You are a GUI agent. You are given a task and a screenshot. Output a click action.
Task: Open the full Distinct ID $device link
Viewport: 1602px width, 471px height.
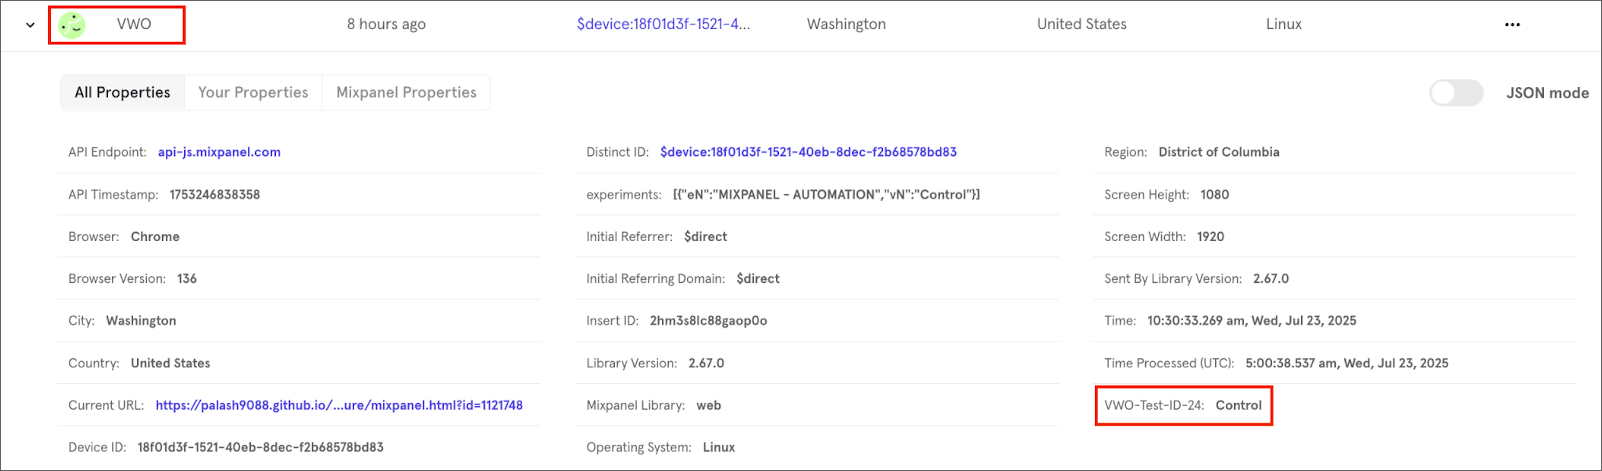(x=808, y=152)
